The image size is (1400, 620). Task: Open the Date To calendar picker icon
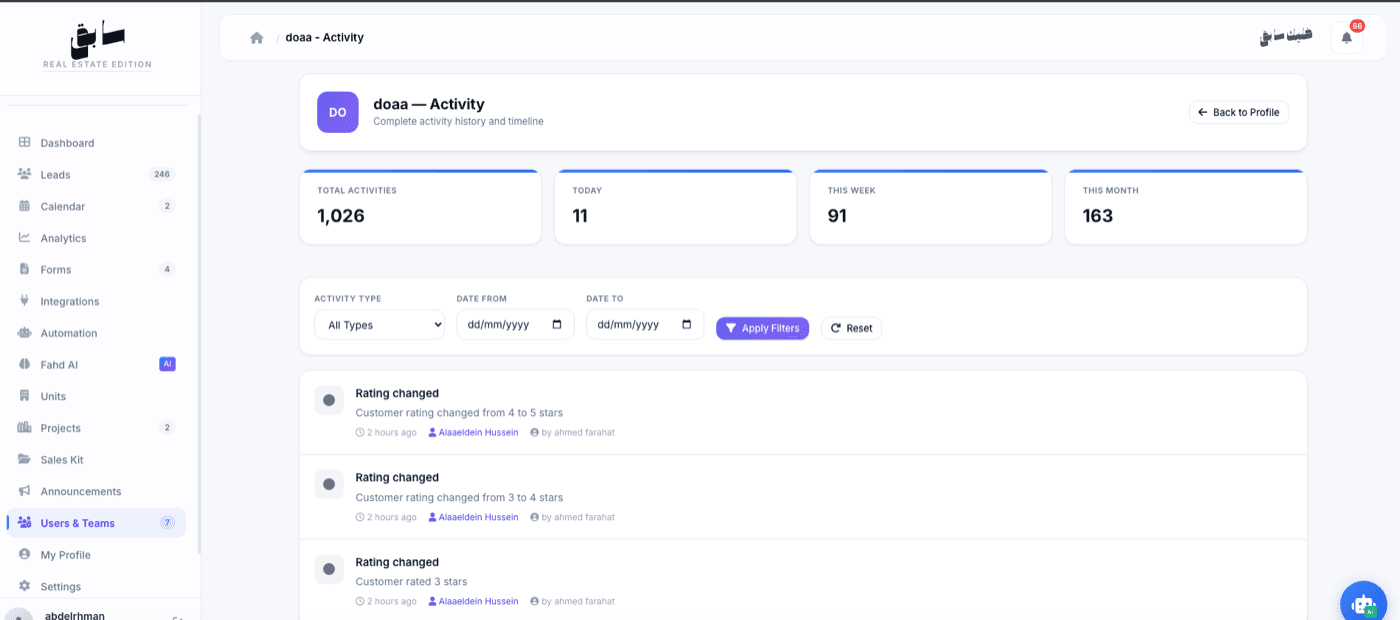click(x=686, y=325)
